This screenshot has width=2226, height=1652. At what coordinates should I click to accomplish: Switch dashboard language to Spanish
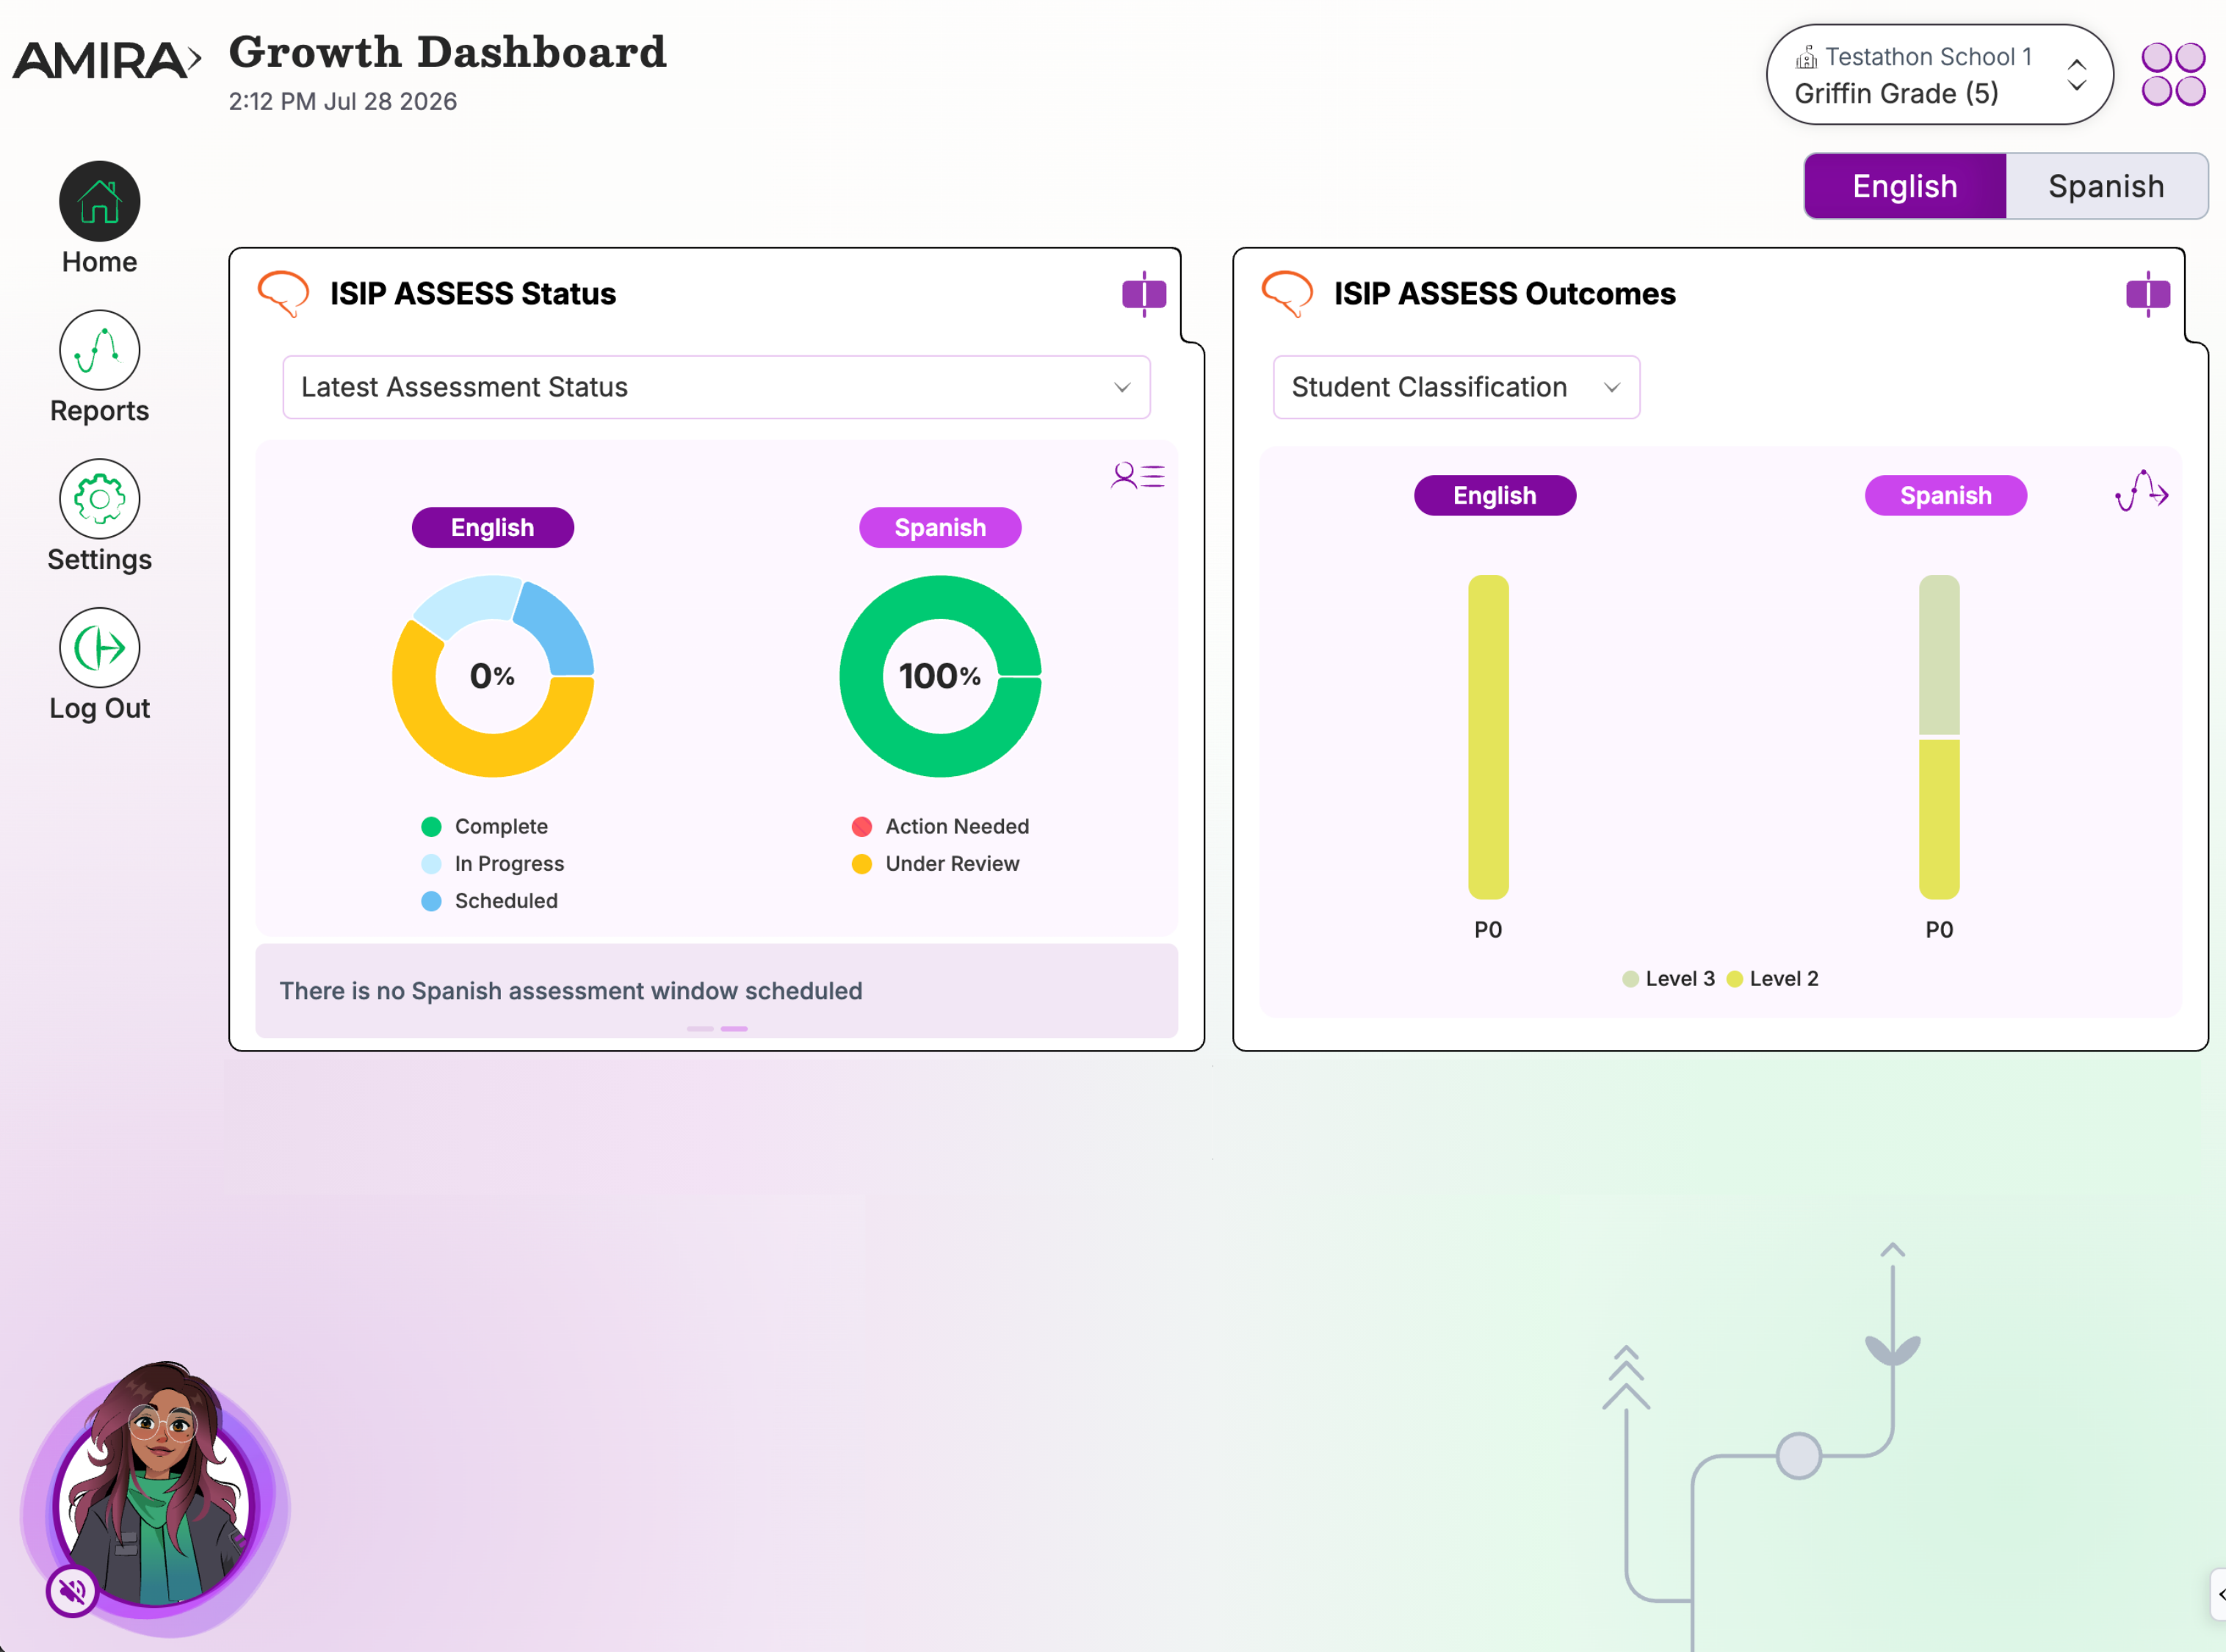[2106, 186]
